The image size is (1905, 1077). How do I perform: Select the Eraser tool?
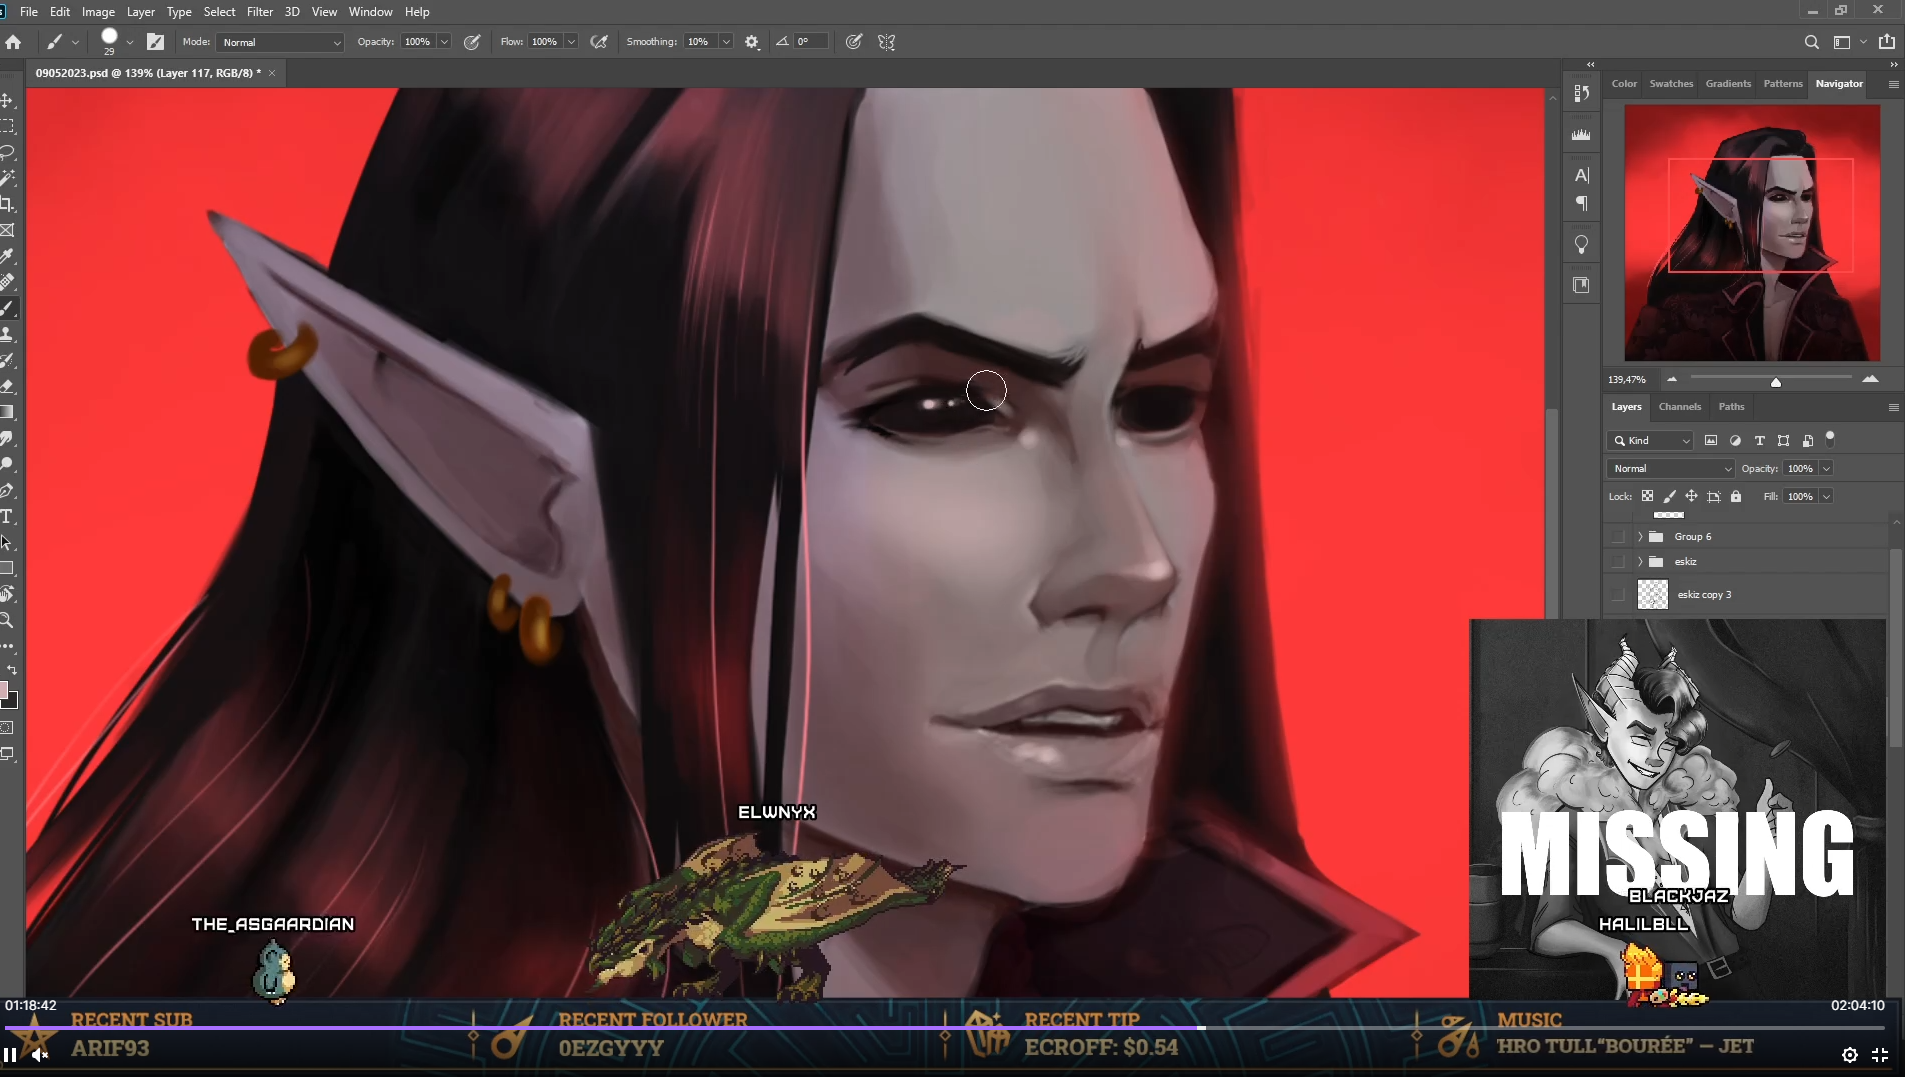click(7, 386)
